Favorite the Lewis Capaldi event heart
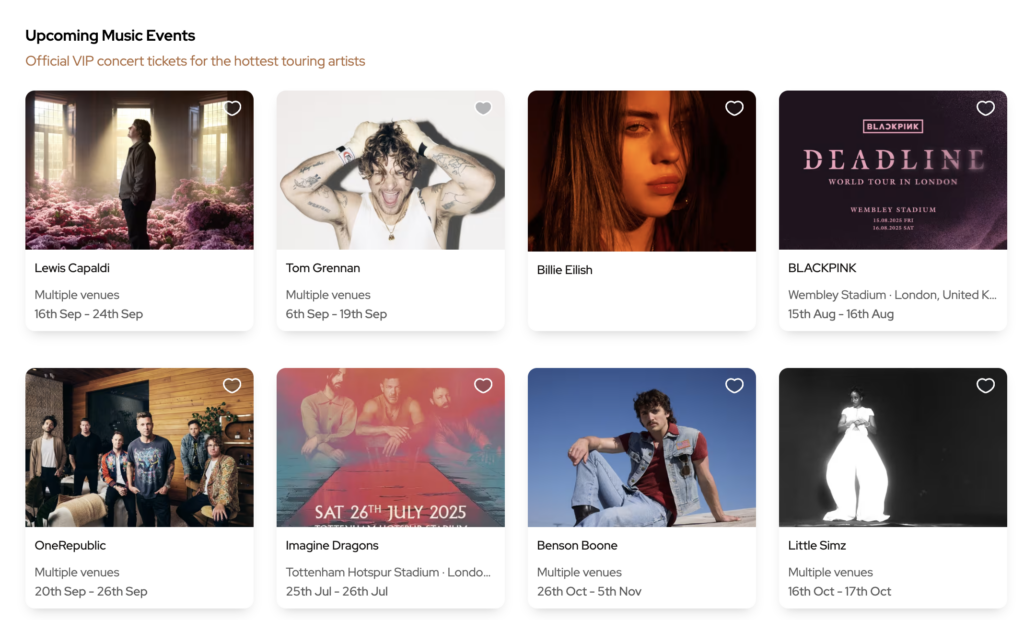Image resolution: width=1024 pixels, height=620 pixels. (233, 108)
